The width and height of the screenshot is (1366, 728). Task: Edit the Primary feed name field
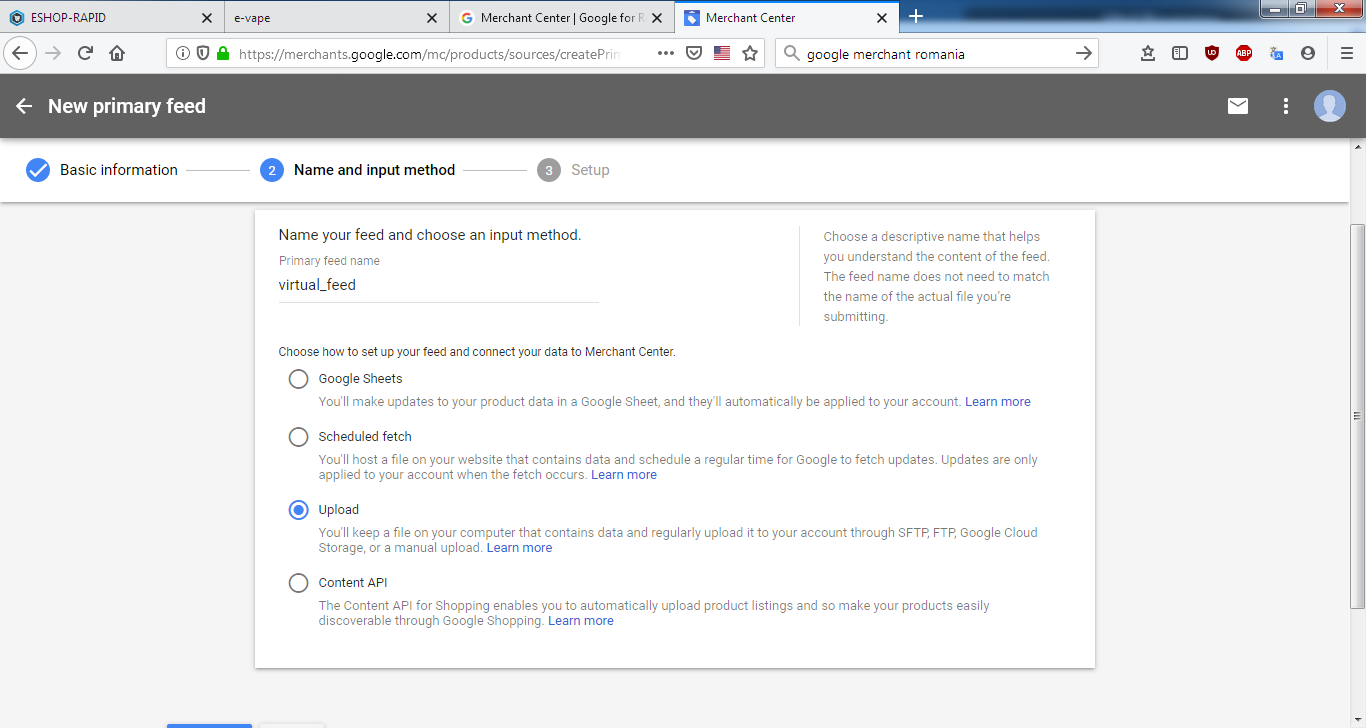click(439, 285)
